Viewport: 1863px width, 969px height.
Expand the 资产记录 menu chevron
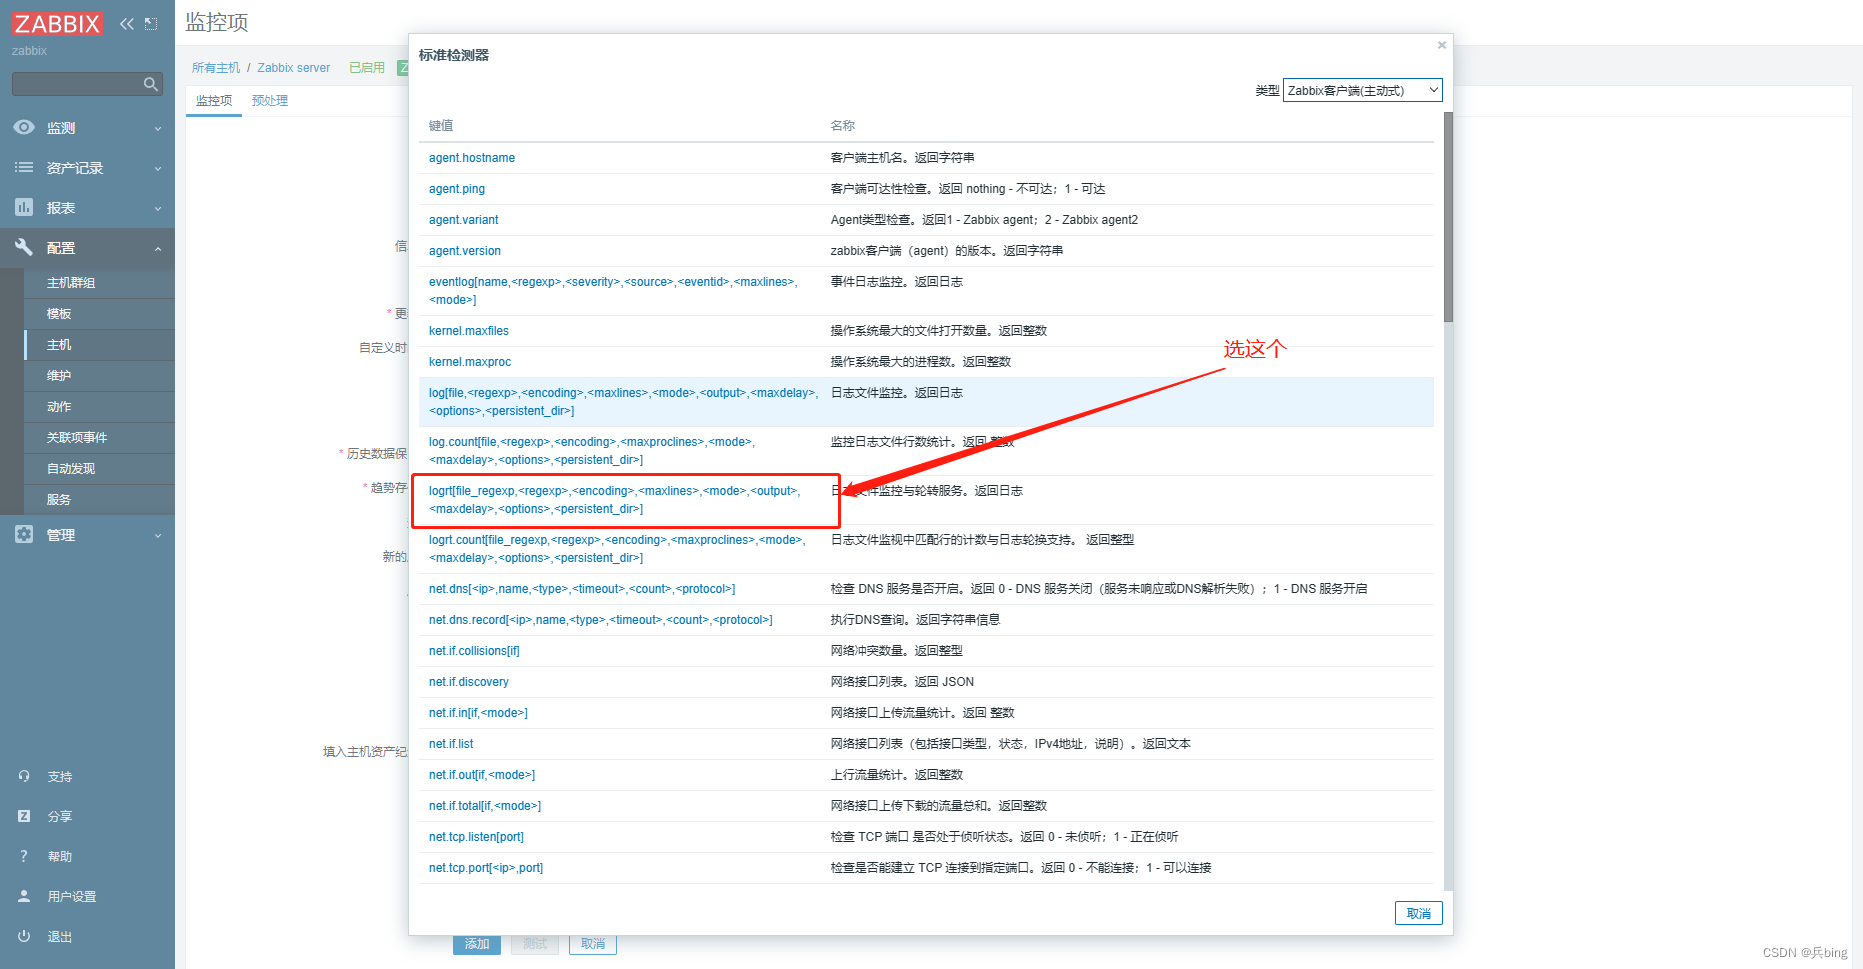click(158, 169)
